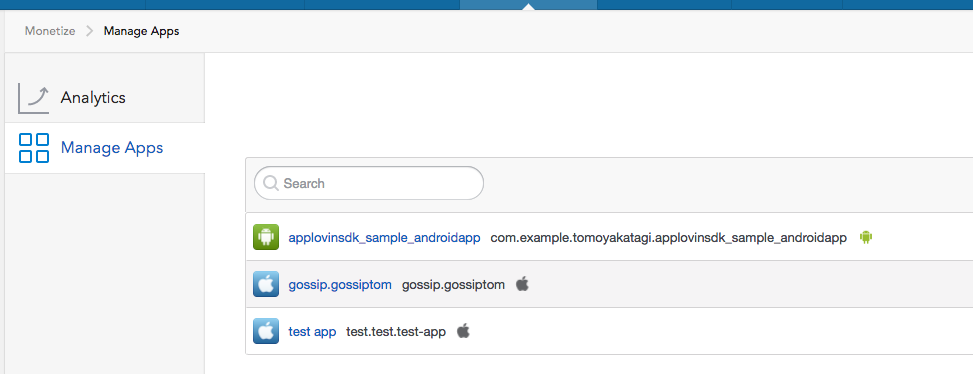
Task: Click Manage Apps in the breadcrumb trail
Action: 141,31
